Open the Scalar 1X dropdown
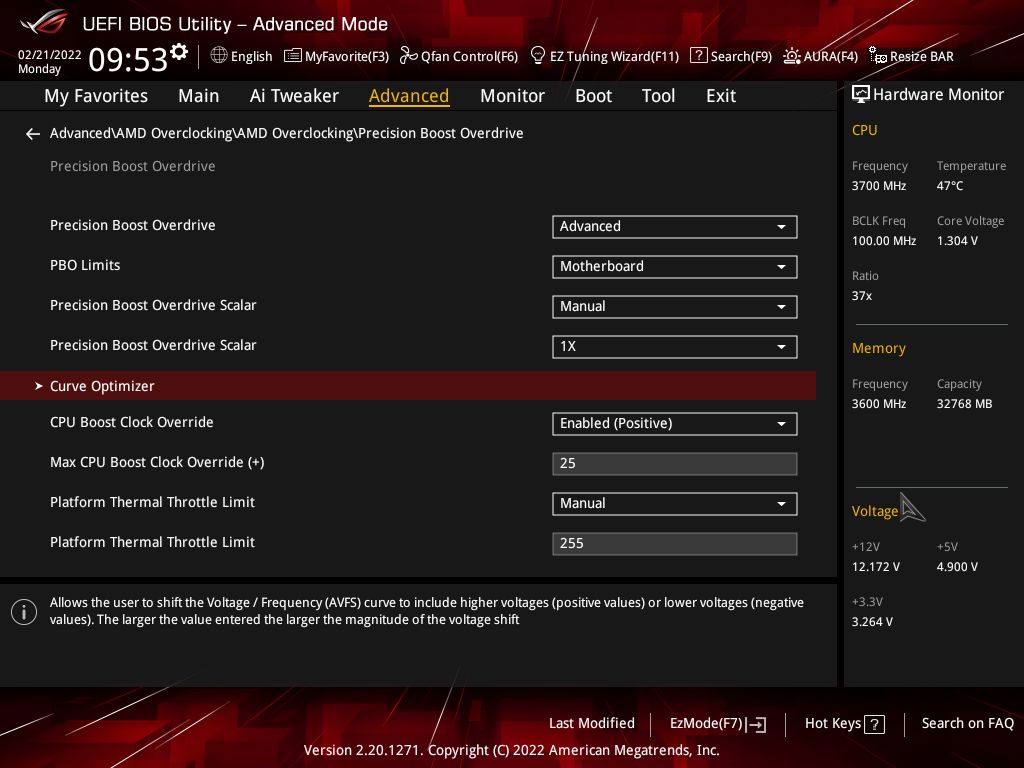This screenshot has height=768, width=1024. click(675, 347)
